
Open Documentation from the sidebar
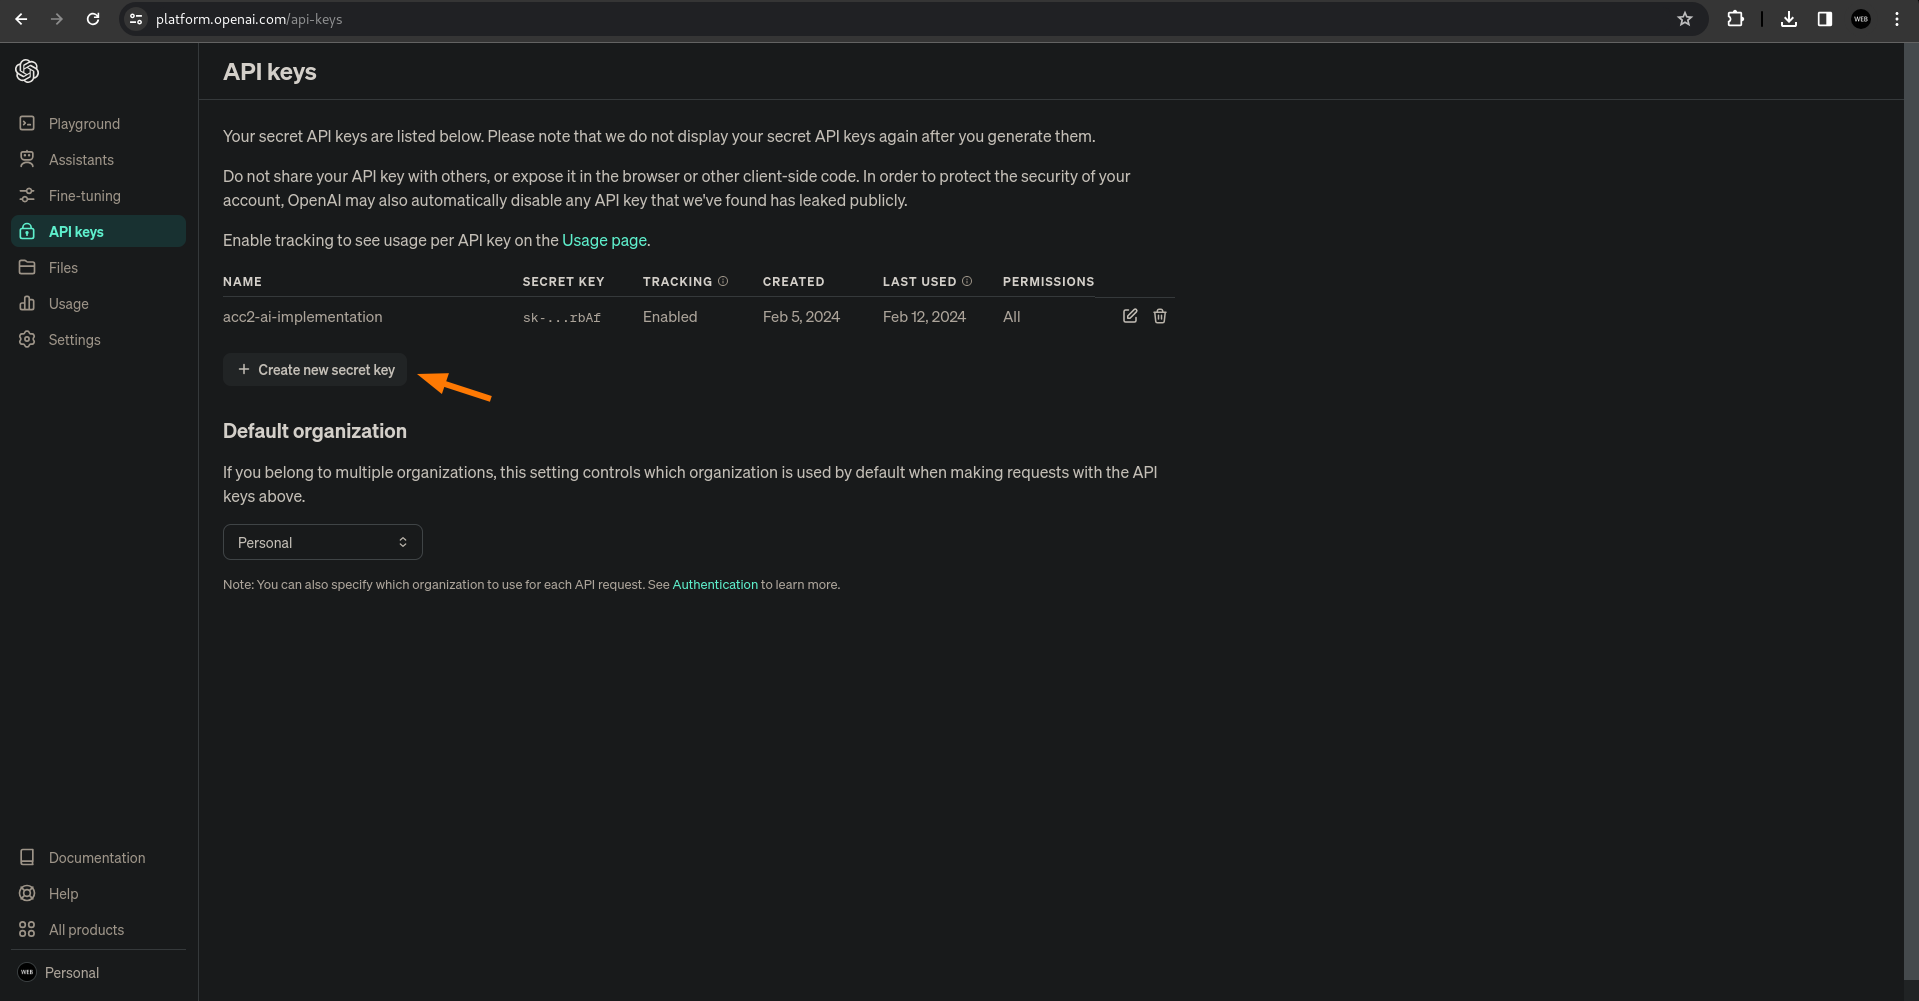point(98,858)
